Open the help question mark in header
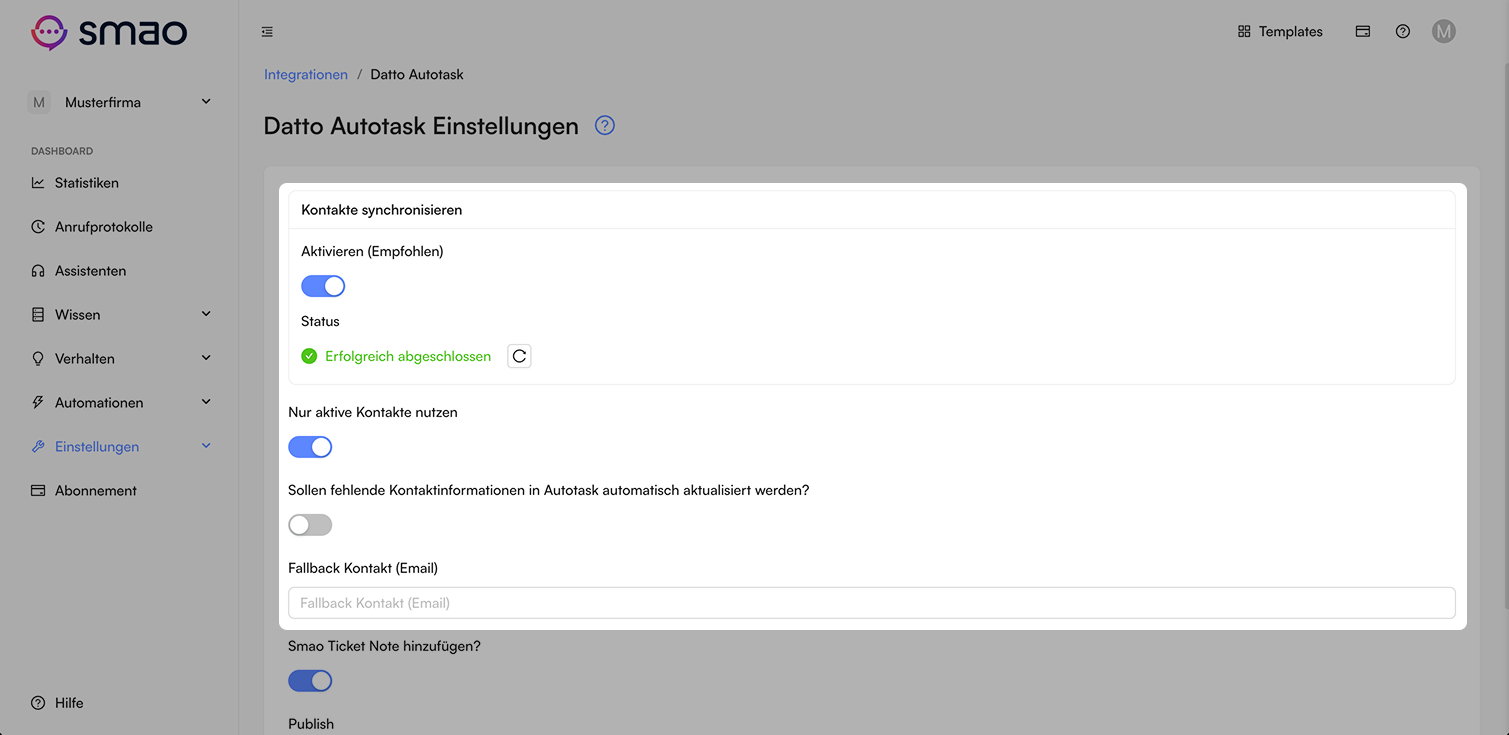The width and height of the screenshot is (1509, 735). coord(1403,32)
